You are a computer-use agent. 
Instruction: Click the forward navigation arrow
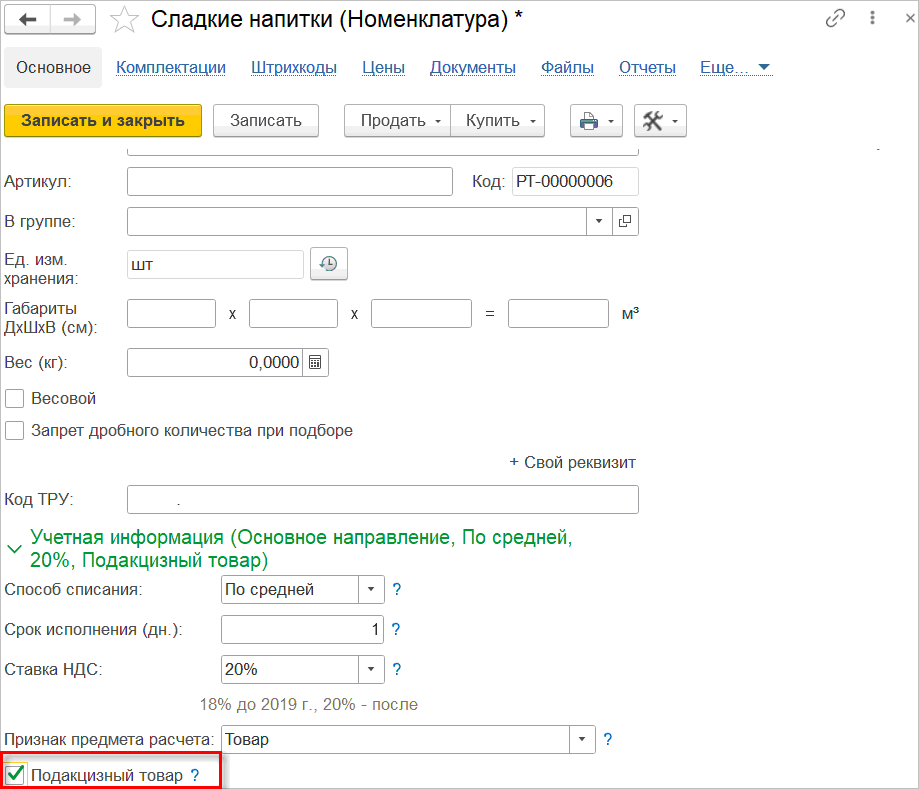[x=73, y=20]
